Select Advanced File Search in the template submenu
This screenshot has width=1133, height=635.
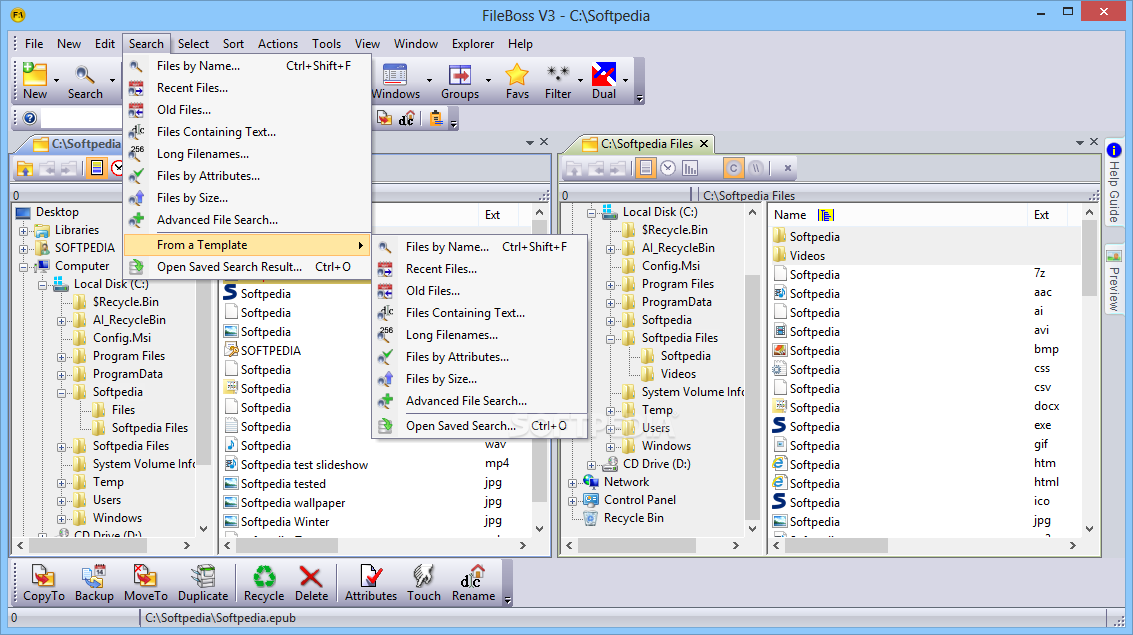tap(479, 400)
